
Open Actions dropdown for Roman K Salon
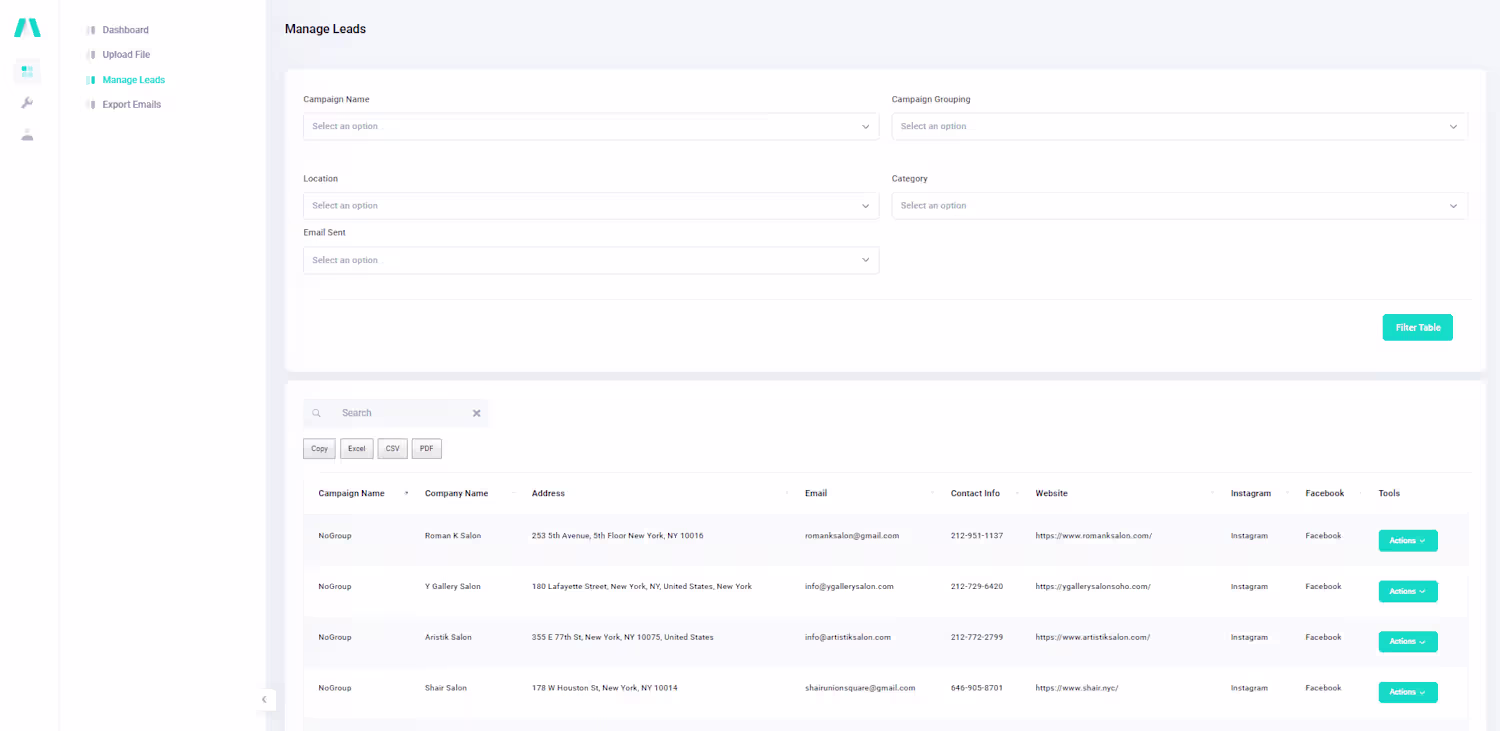[1408, 541]
